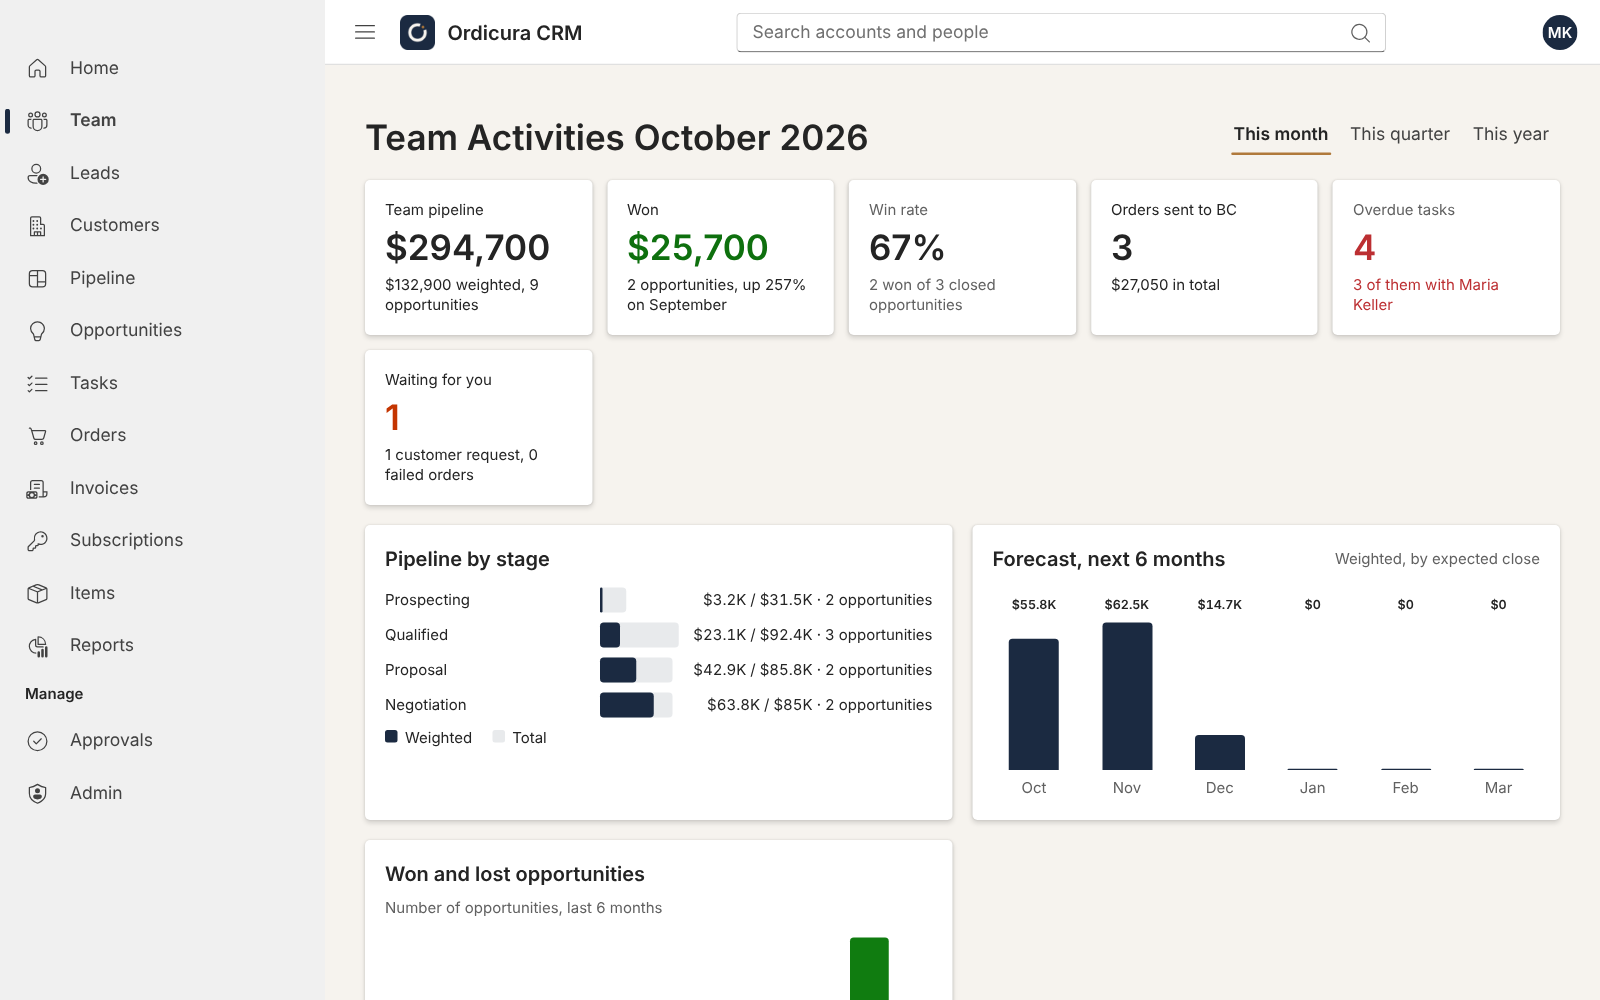This screenshot has height=1000, width=1600.
Task: Open the Admin shield icon
Action: (38, 793)
